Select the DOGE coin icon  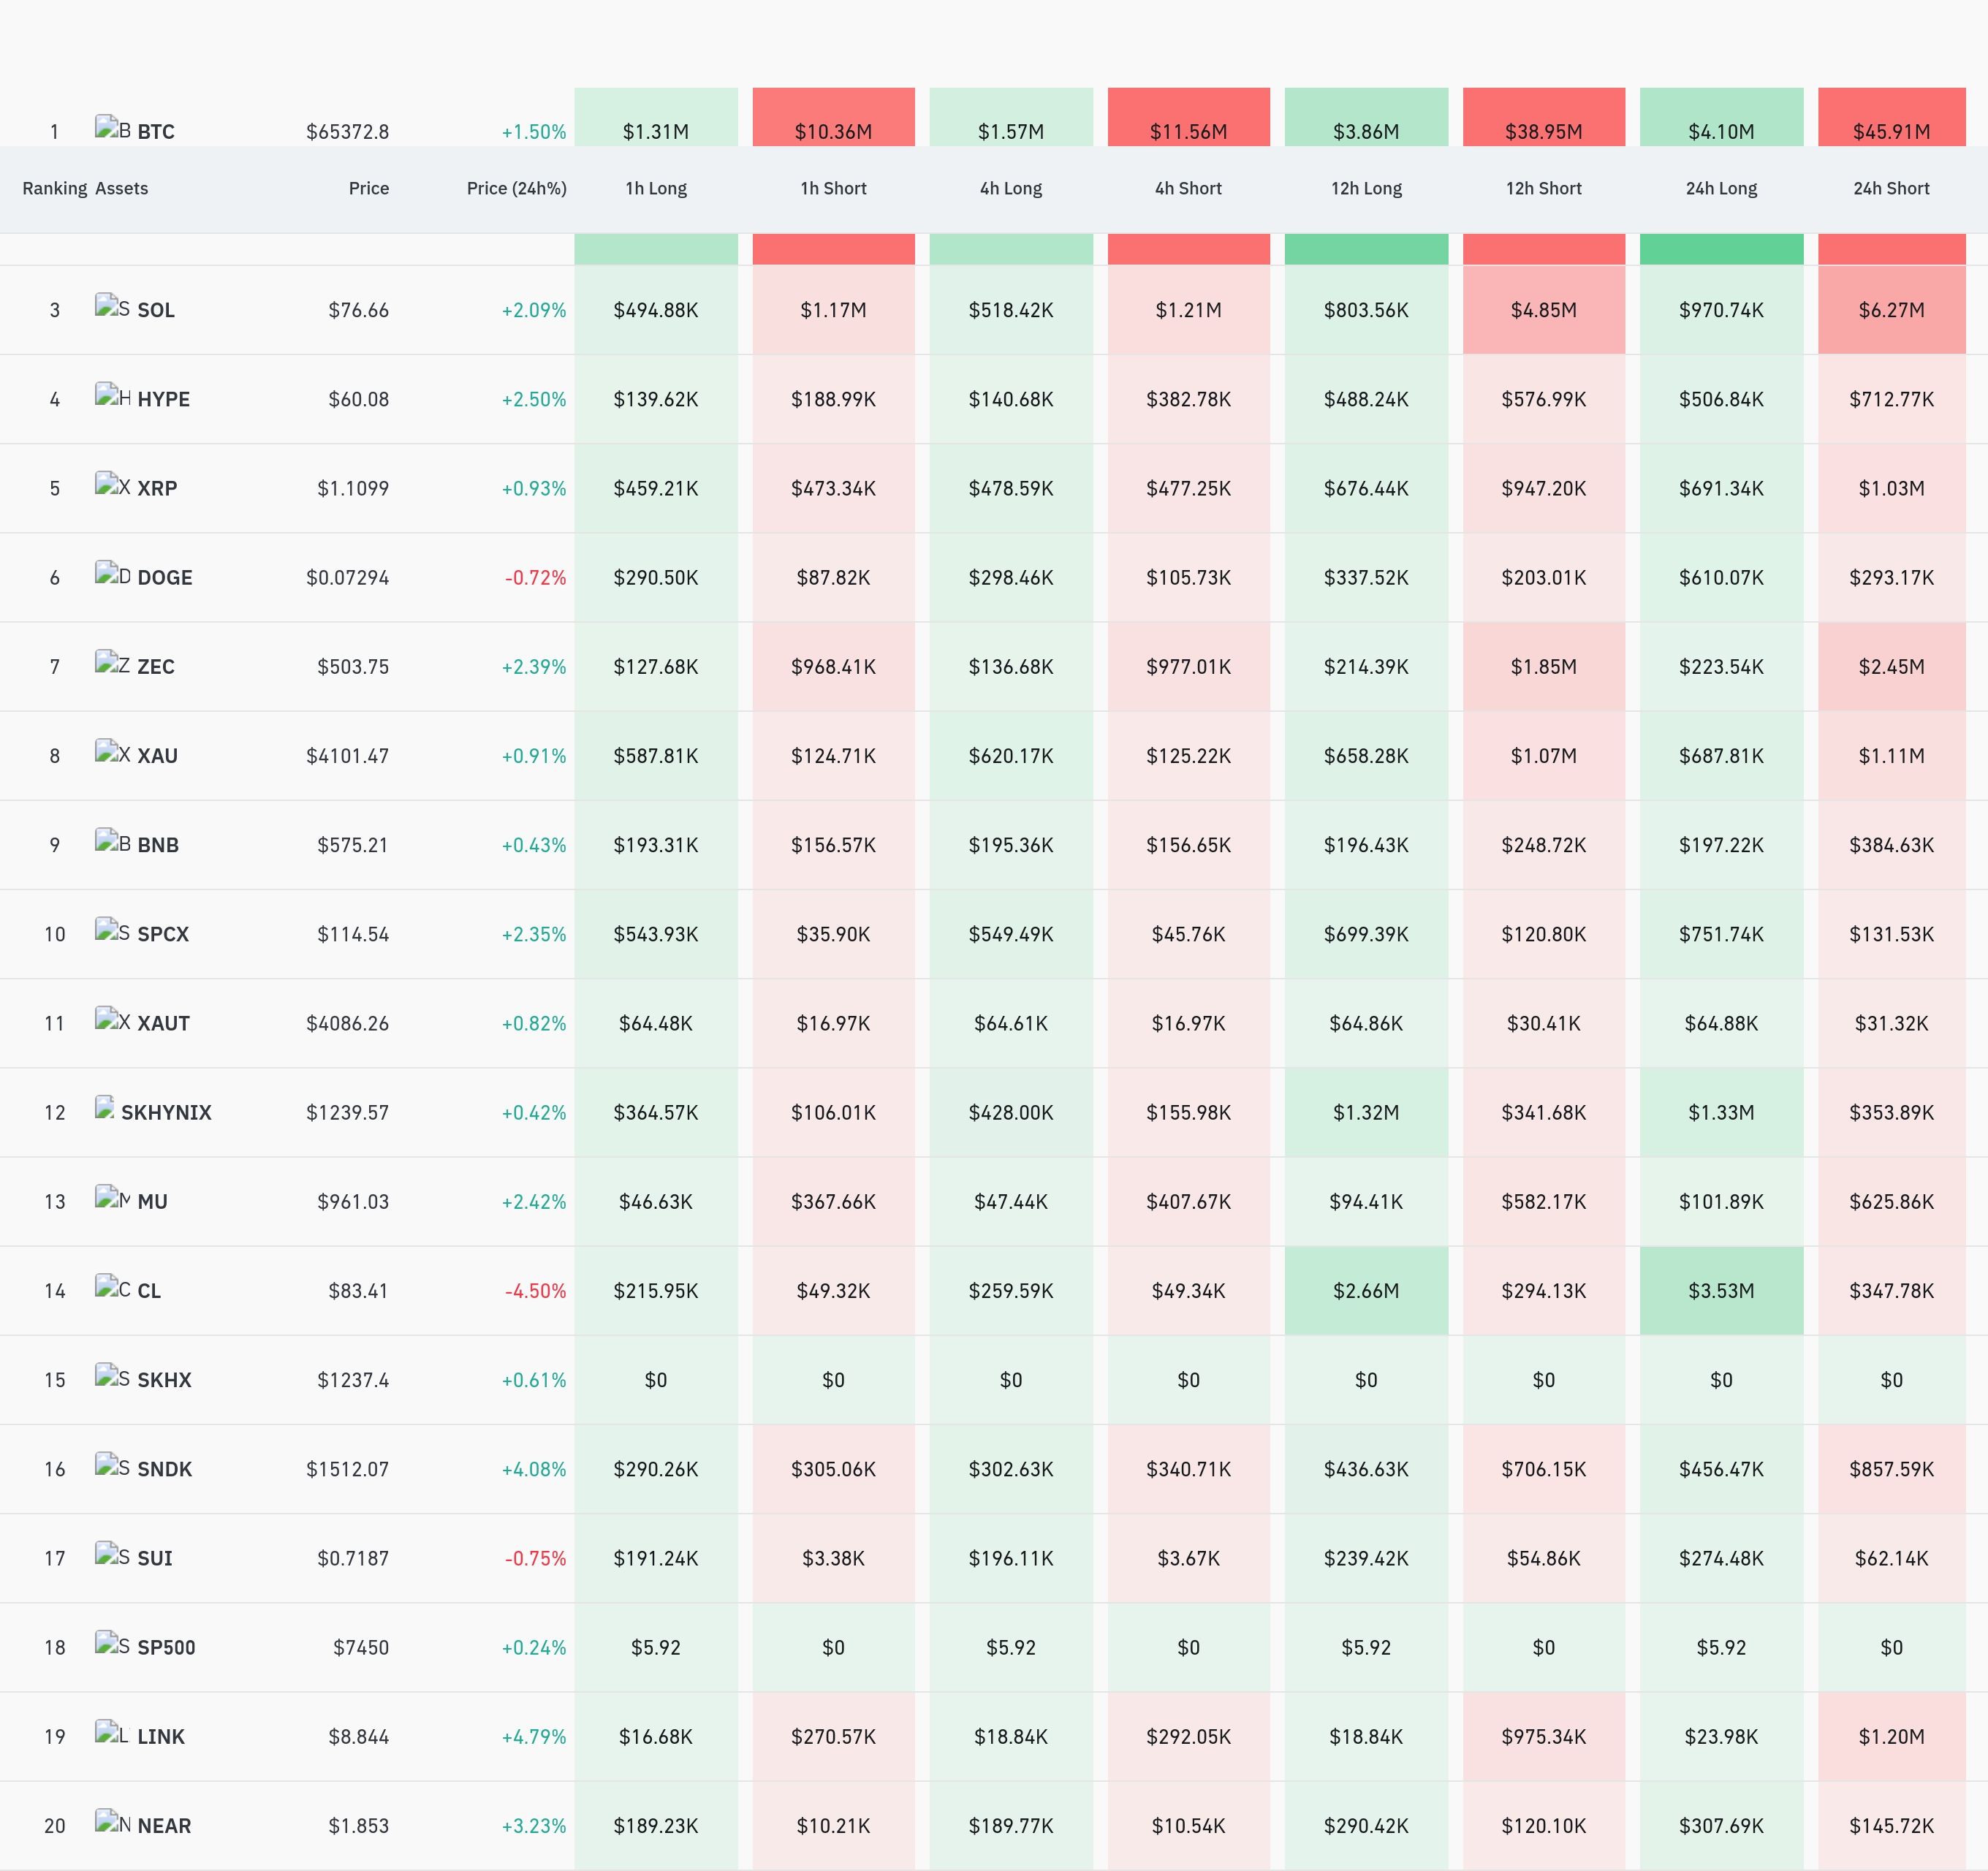(x=112, y=574)
